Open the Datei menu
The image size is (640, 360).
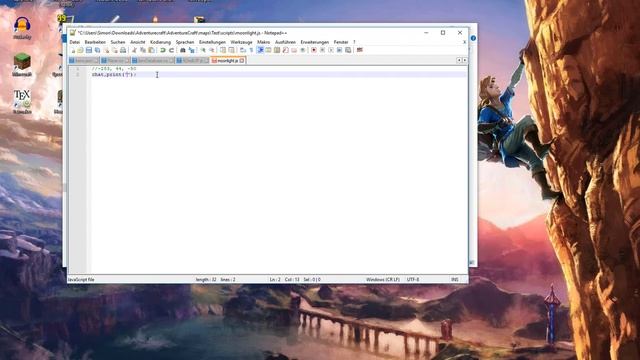[x=74, y=42]
